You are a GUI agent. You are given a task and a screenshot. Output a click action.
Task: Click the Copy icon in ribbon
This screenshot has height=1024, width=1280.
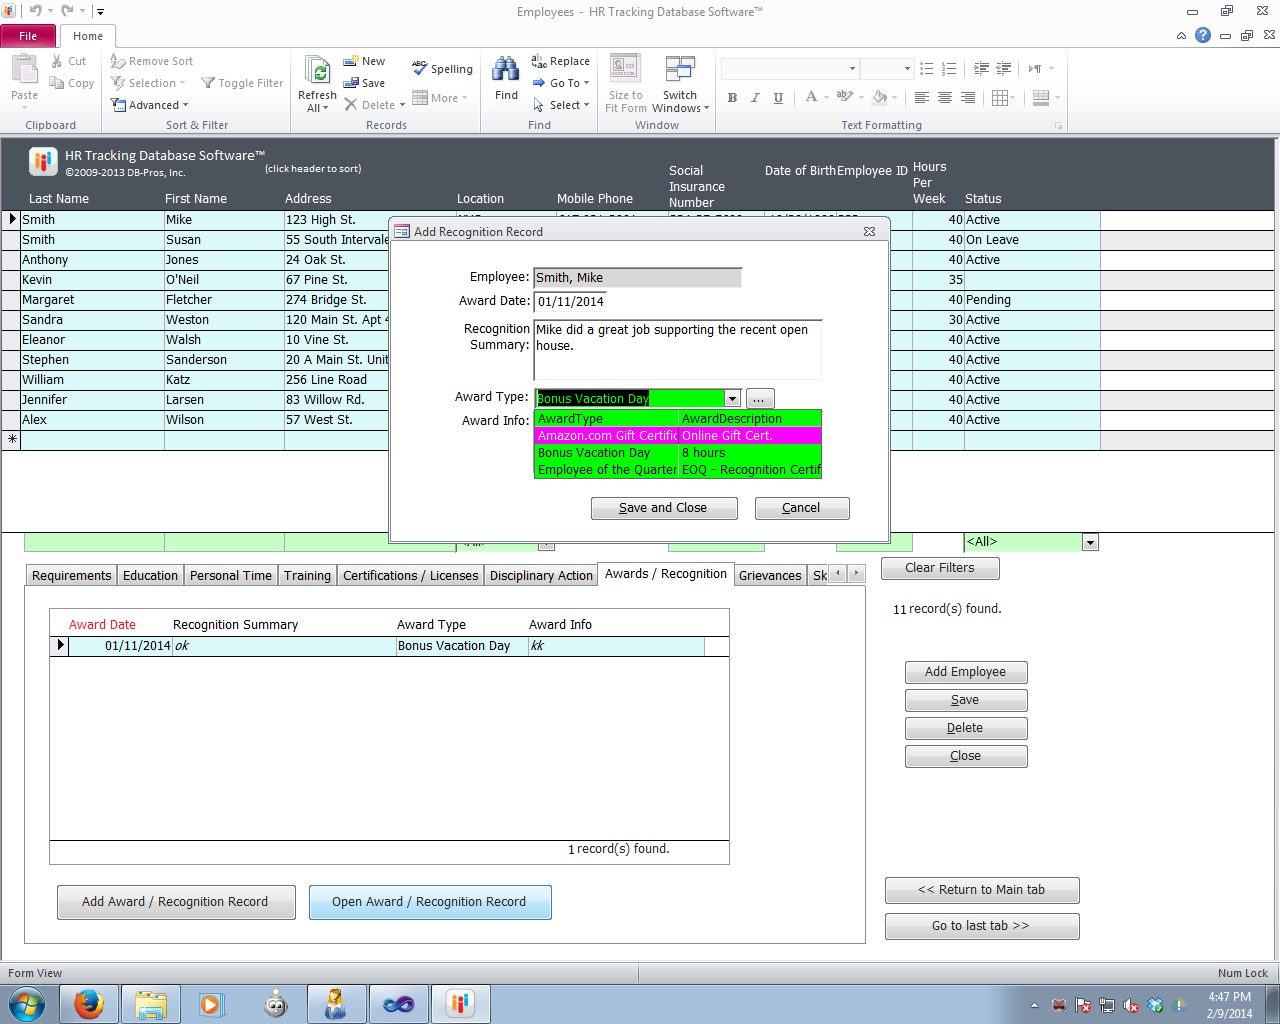point(57,83)
